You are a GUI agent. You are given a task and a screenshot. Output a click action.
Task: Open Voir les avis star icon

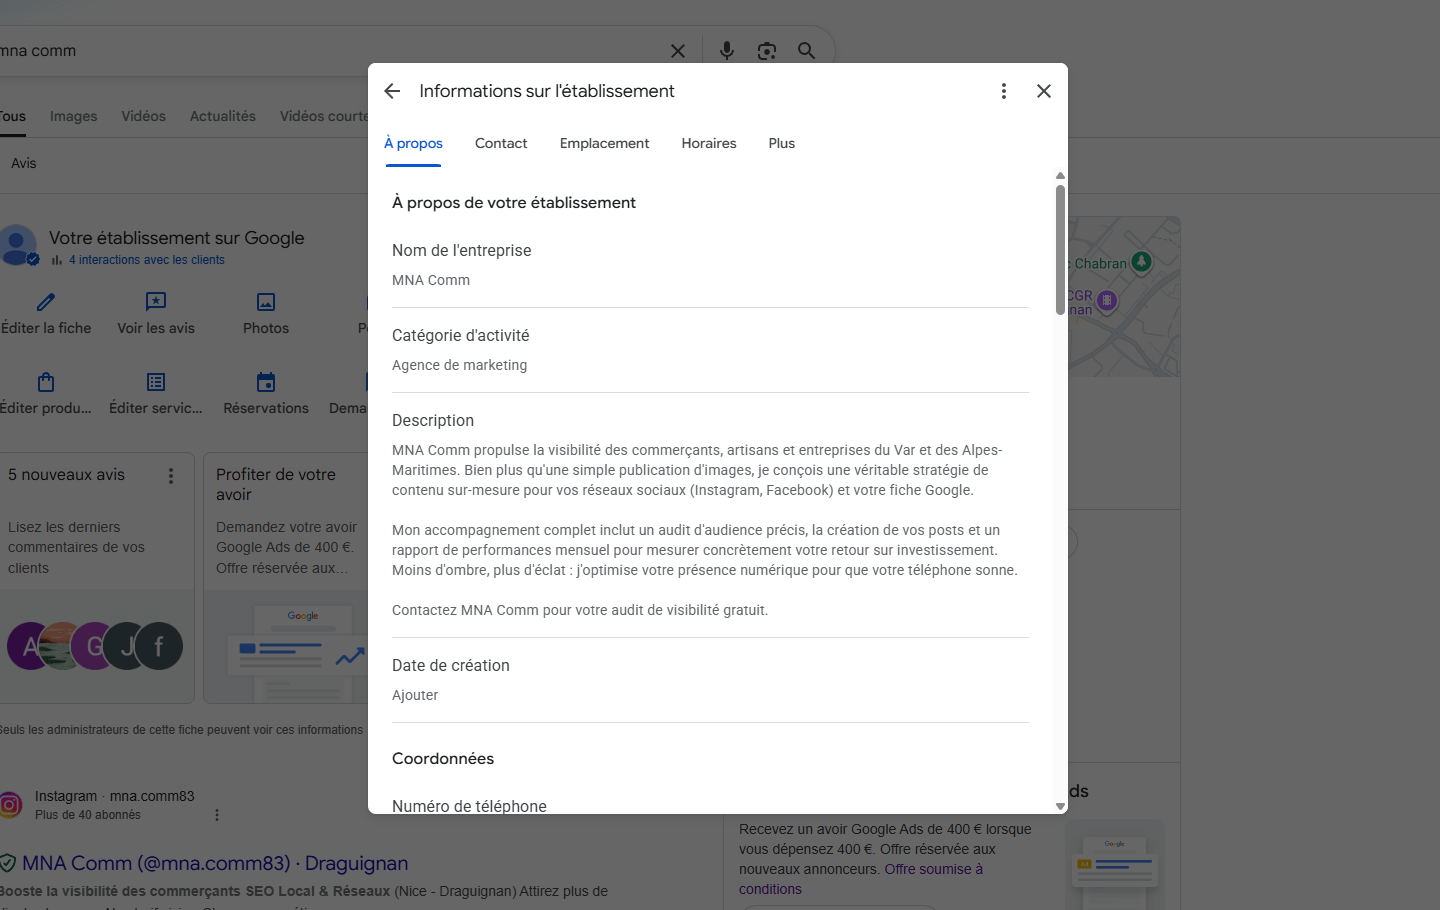pyautogui.click(x=156, y=302)
